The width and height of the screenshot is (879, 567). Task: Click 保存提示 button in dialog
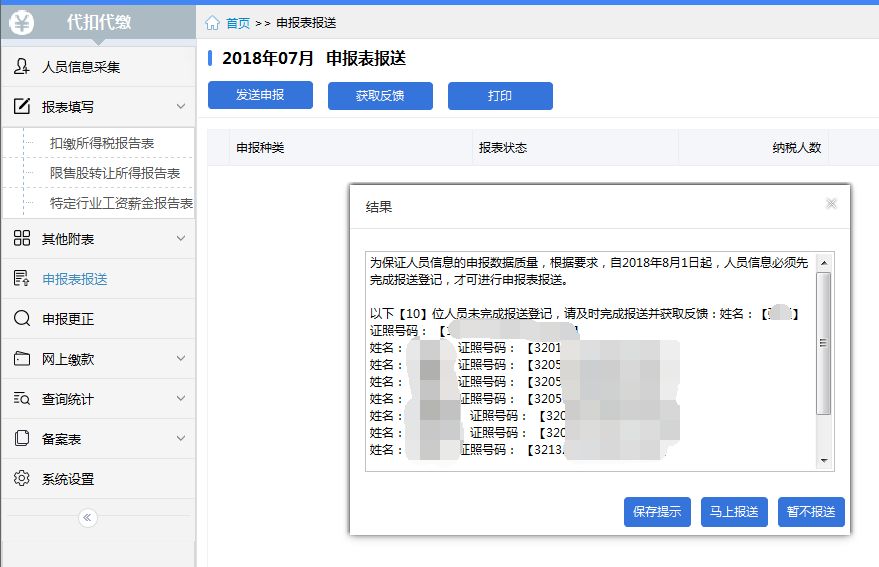coord(657,511)
